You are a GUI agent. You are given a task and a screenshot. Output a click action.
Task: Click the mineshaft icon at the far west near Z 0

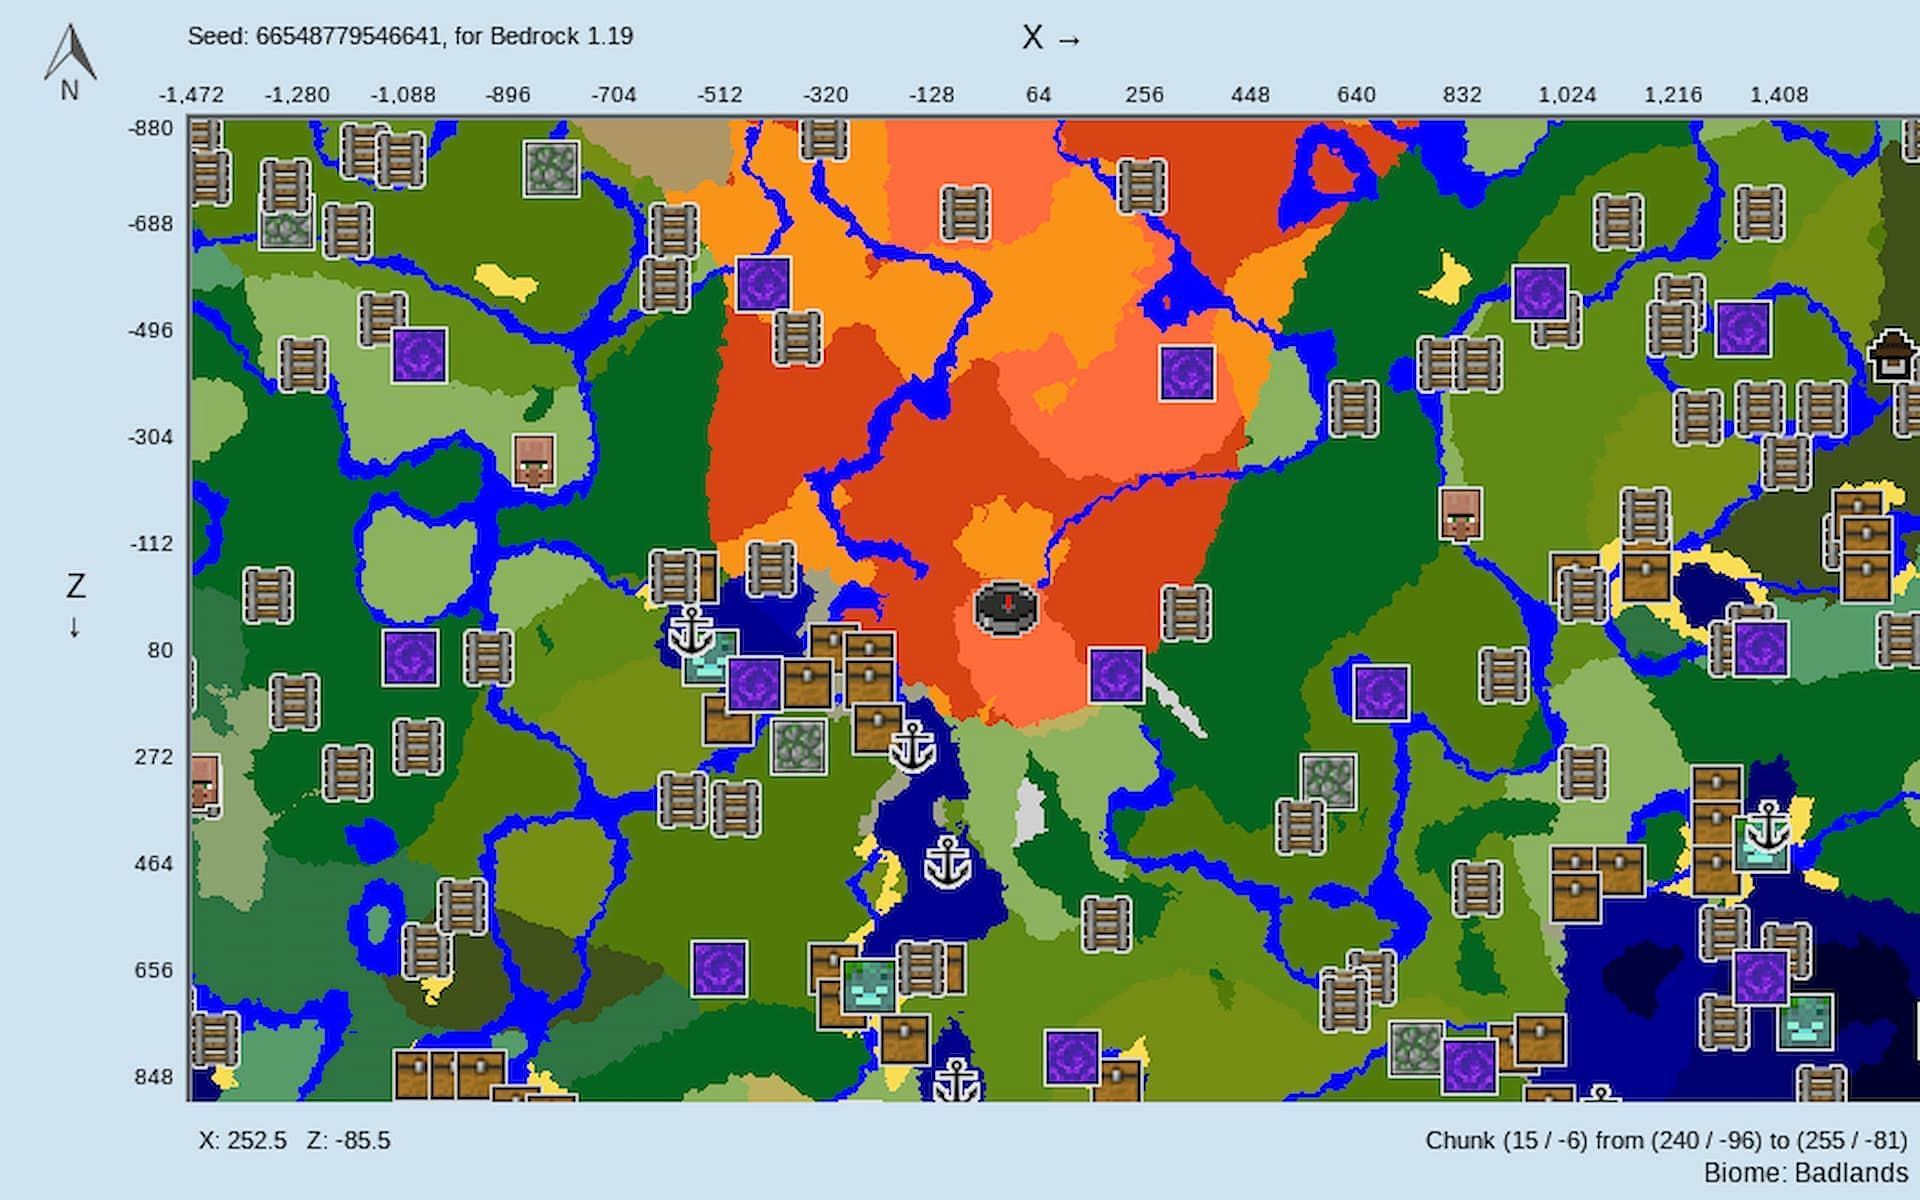tap(268, 595)
